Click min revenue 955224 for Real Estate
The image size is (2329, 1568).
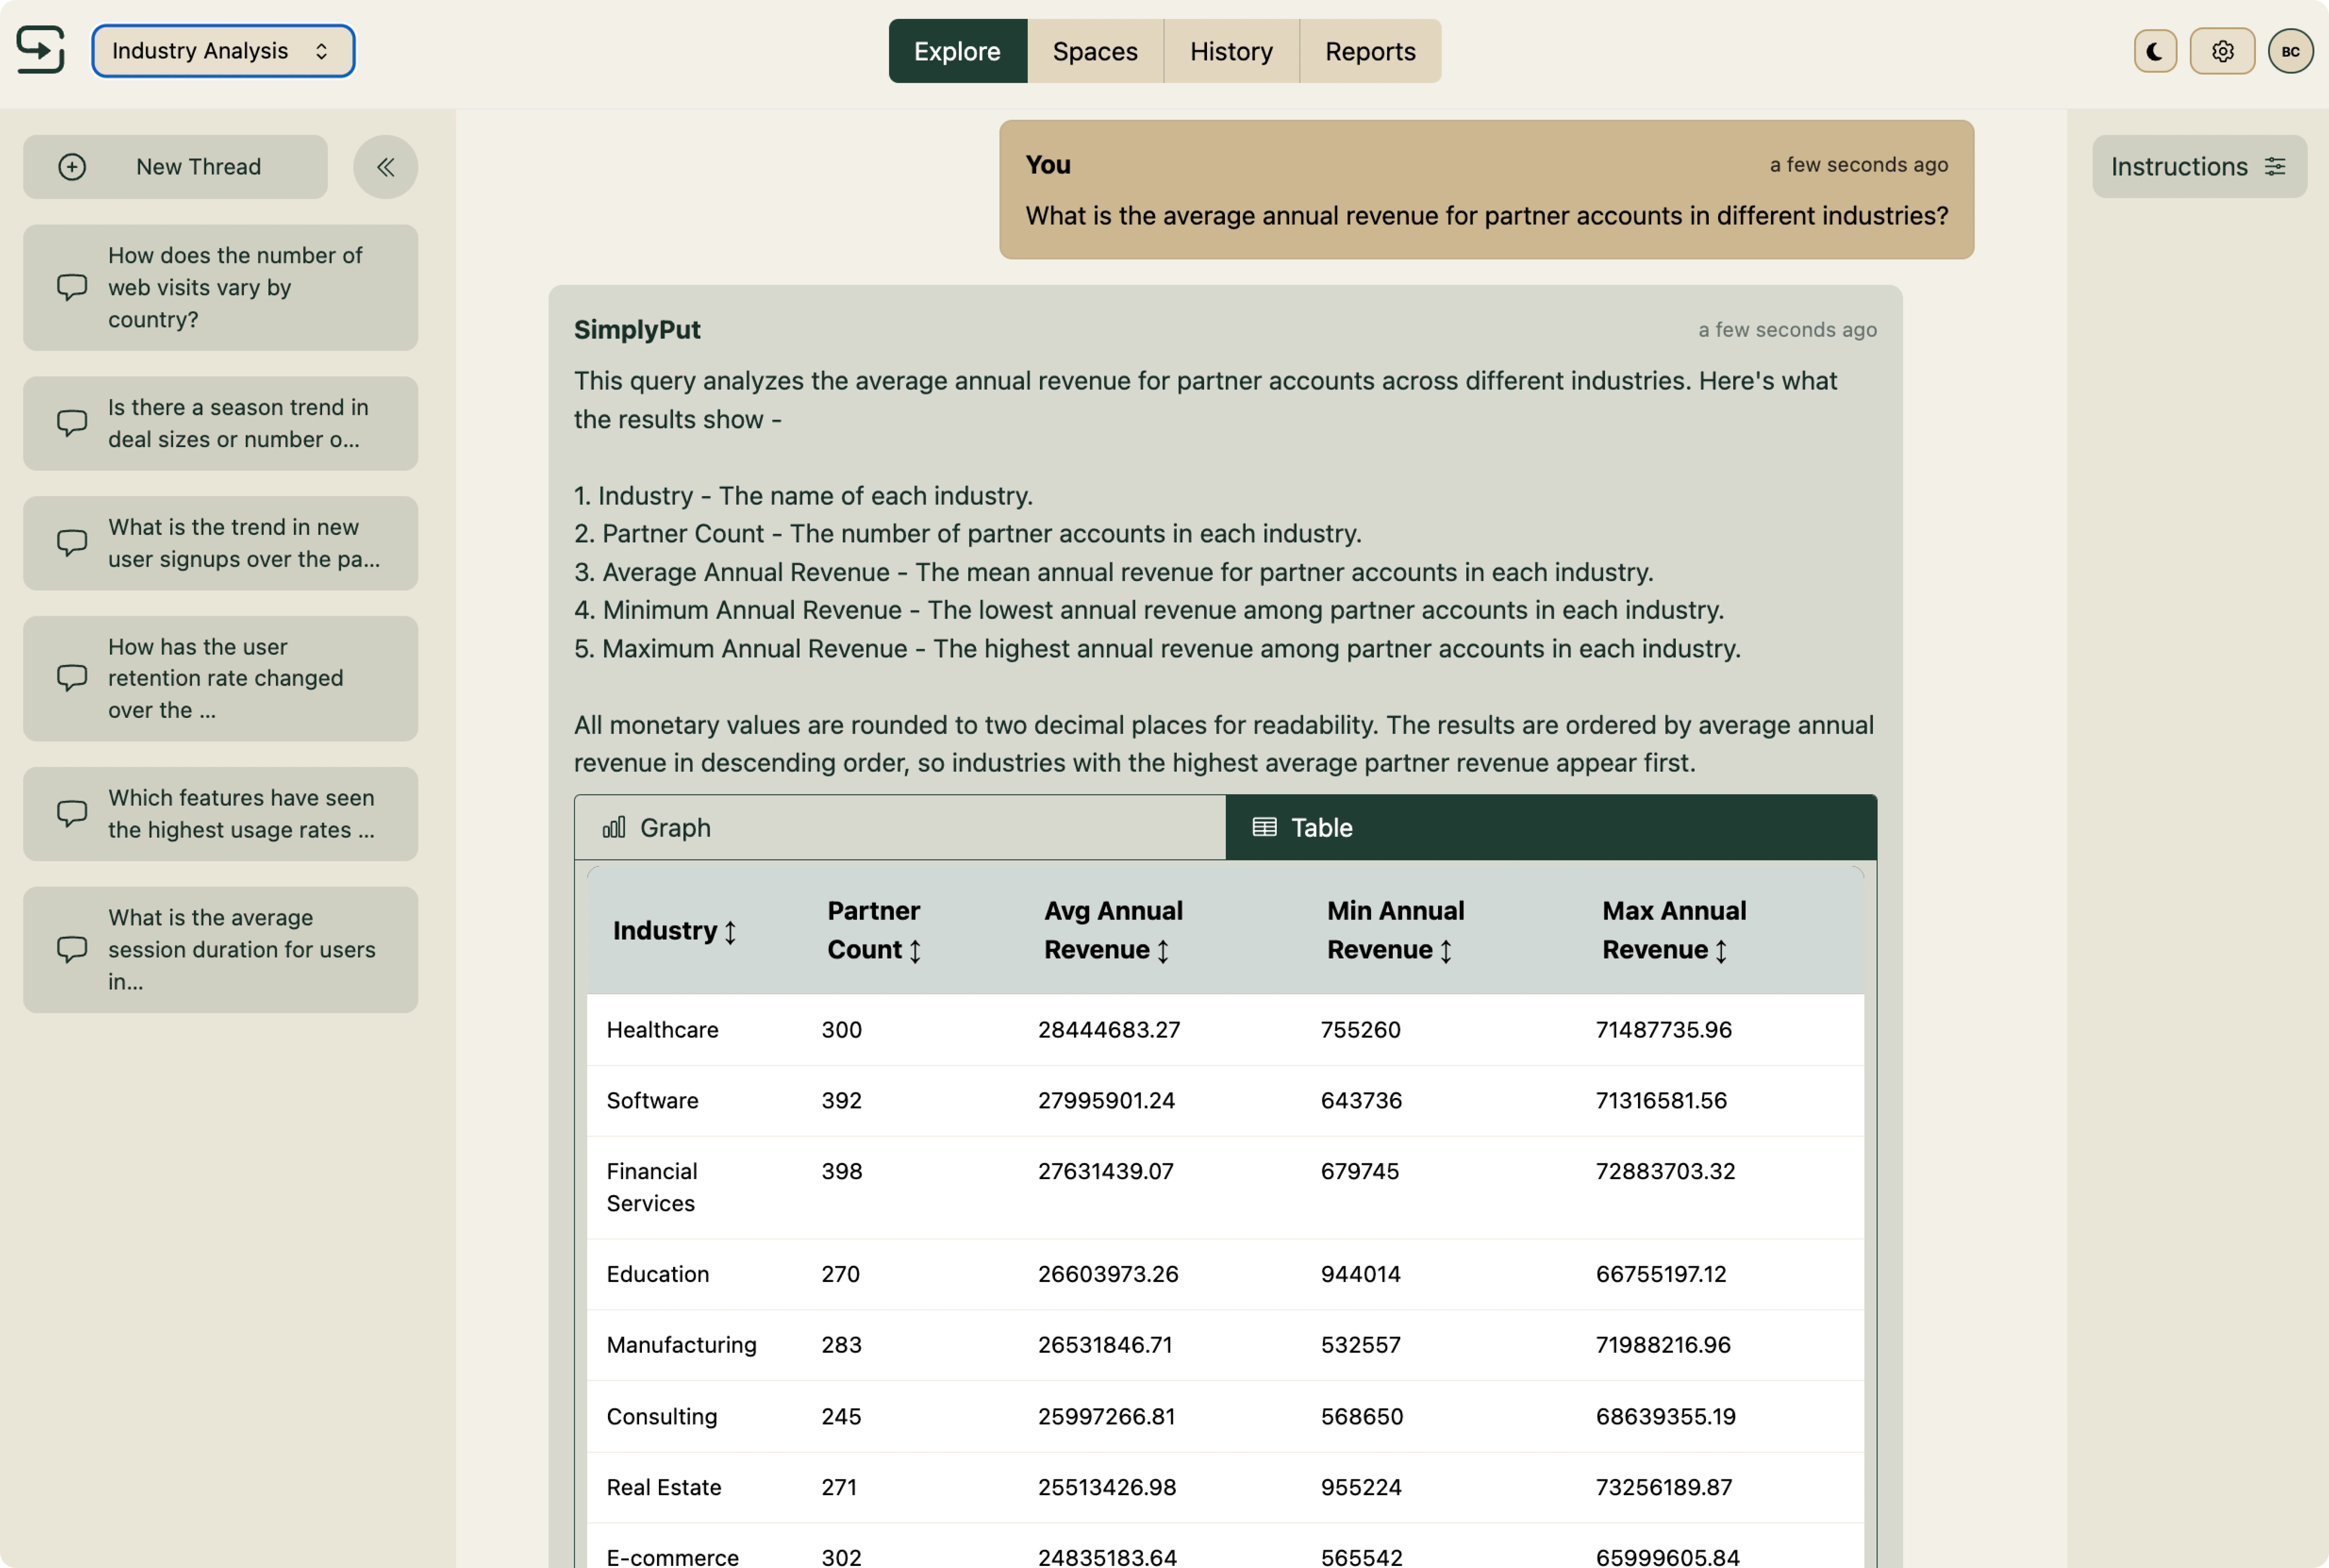pyautogui.click(x=1360, y=1488)
